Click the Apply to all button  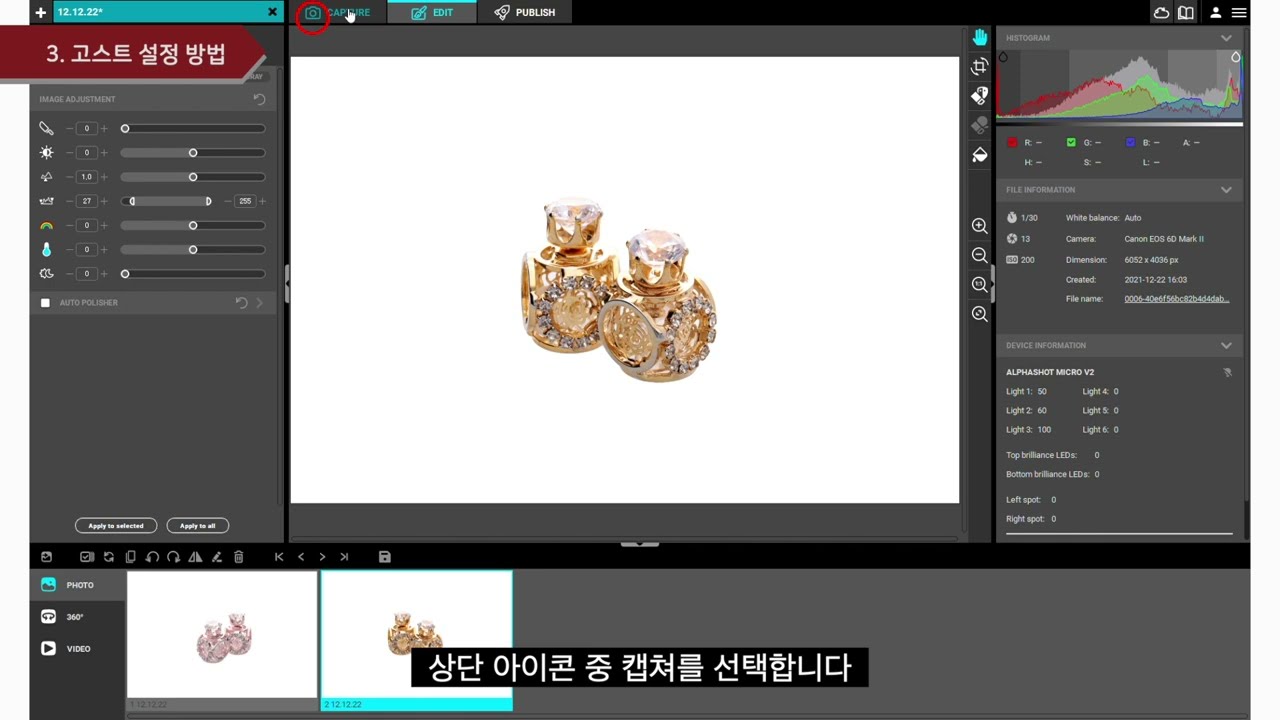click(198, 526)
